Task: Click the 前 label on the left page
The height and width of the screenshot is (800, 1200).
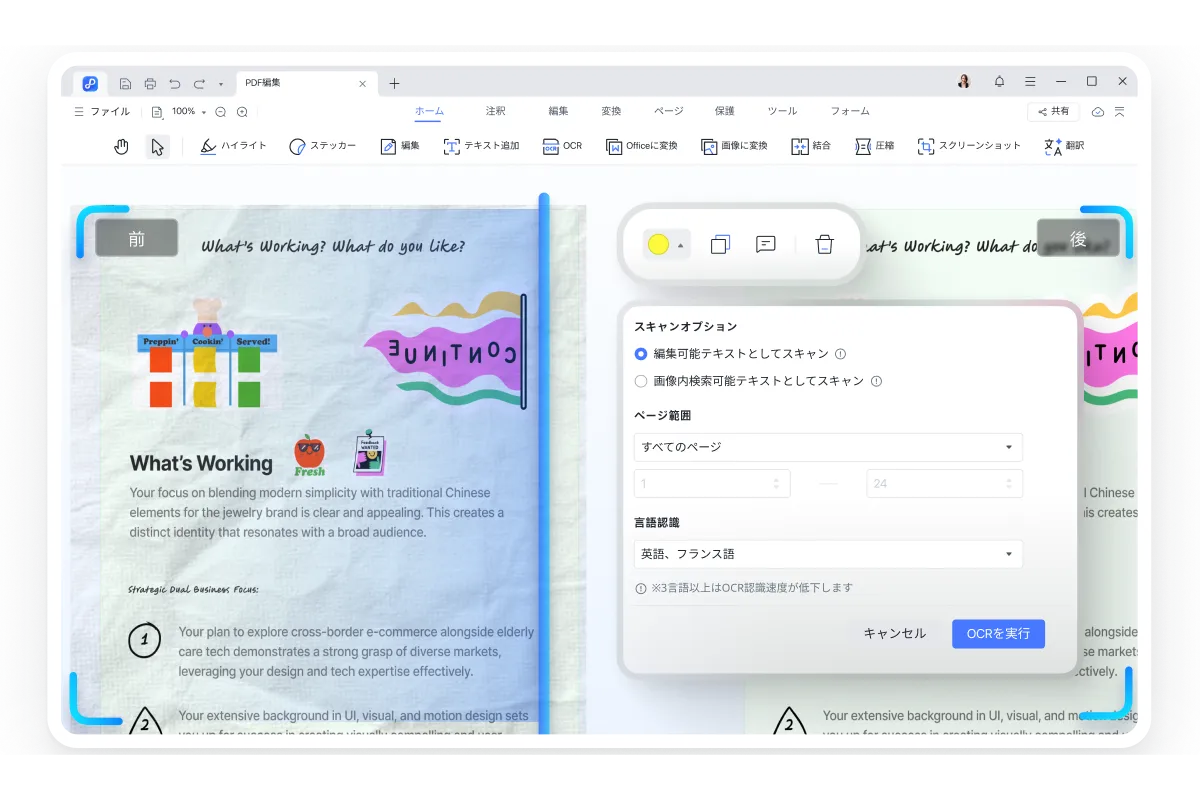Action: pyautogui.click(x=137, y=238)
